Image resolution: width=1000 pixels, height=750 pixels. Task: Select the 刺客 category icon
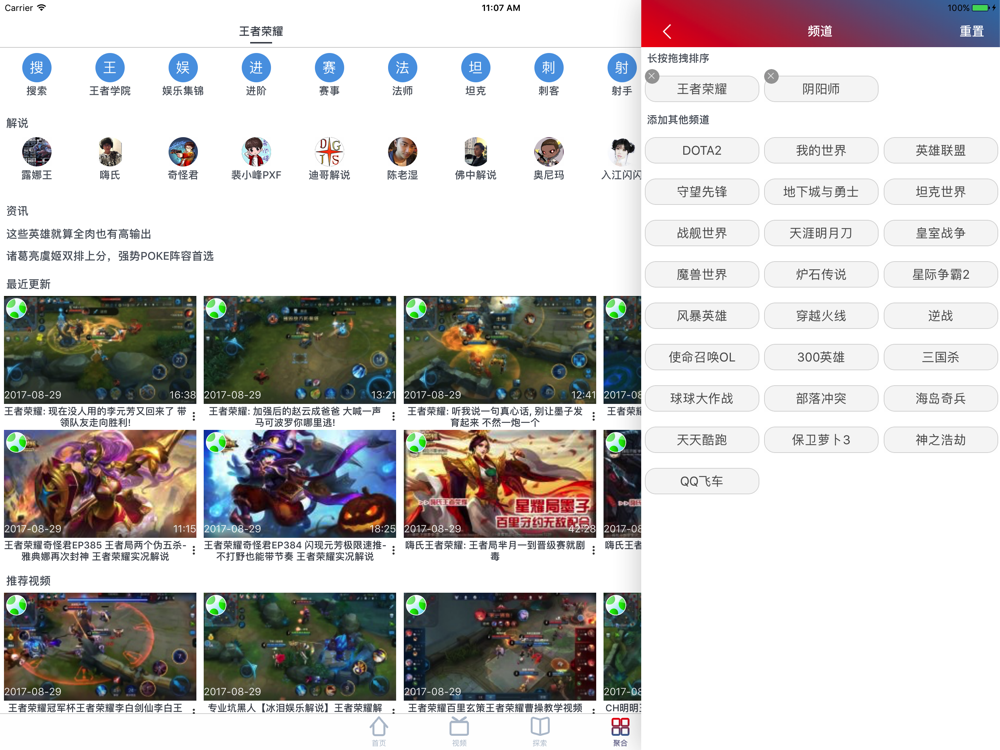point(548,68)
